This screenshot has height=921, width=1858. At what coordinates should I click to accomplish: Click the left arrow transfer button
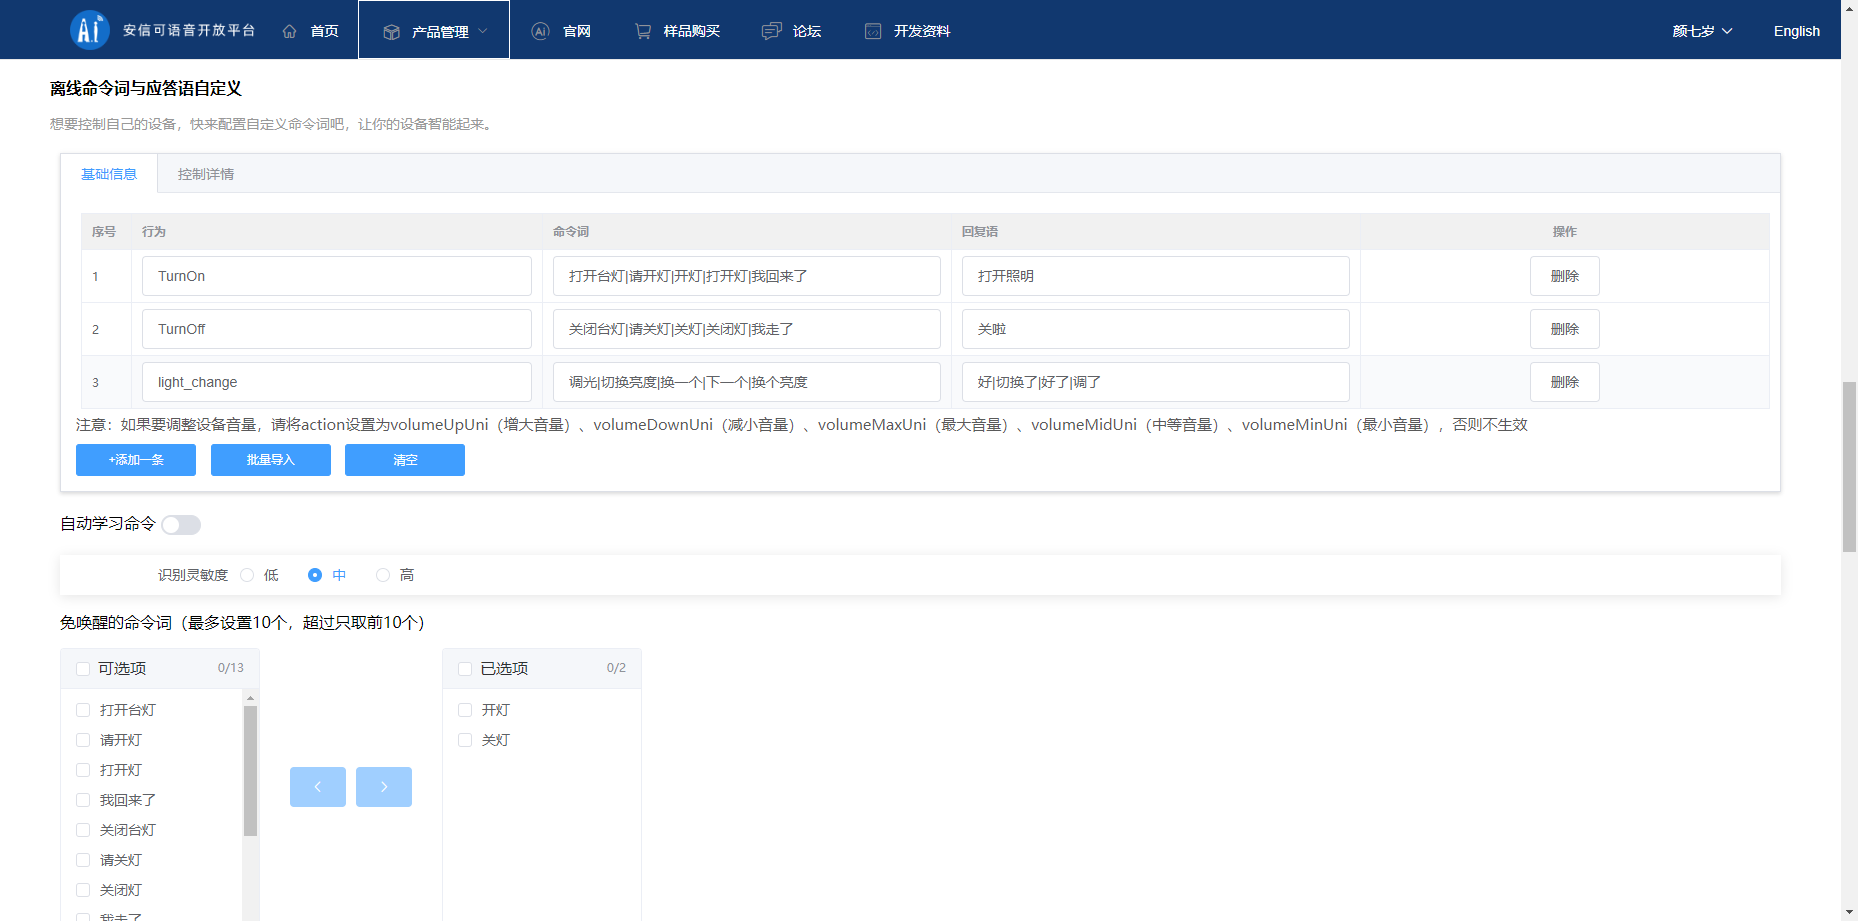(318, 787)
